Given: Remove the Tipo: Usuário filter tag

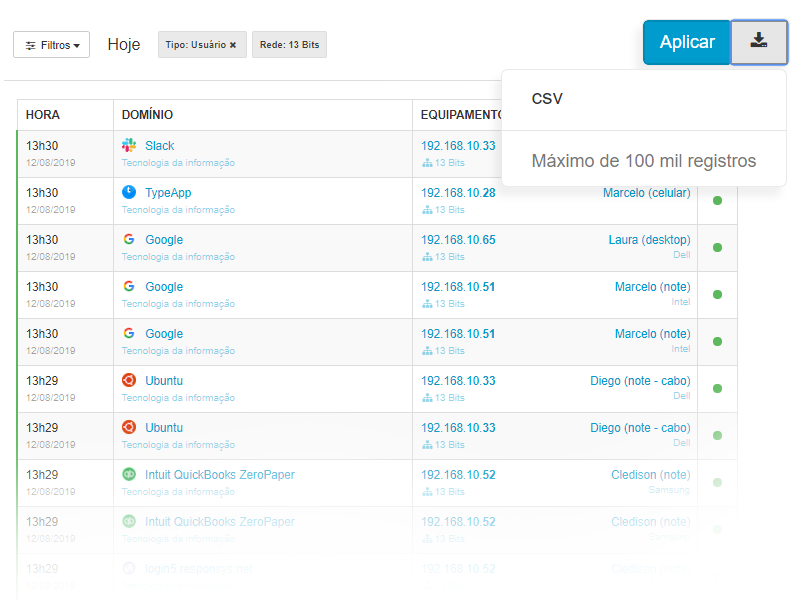Looking at the screenshot, I should (x=233, y=45).
